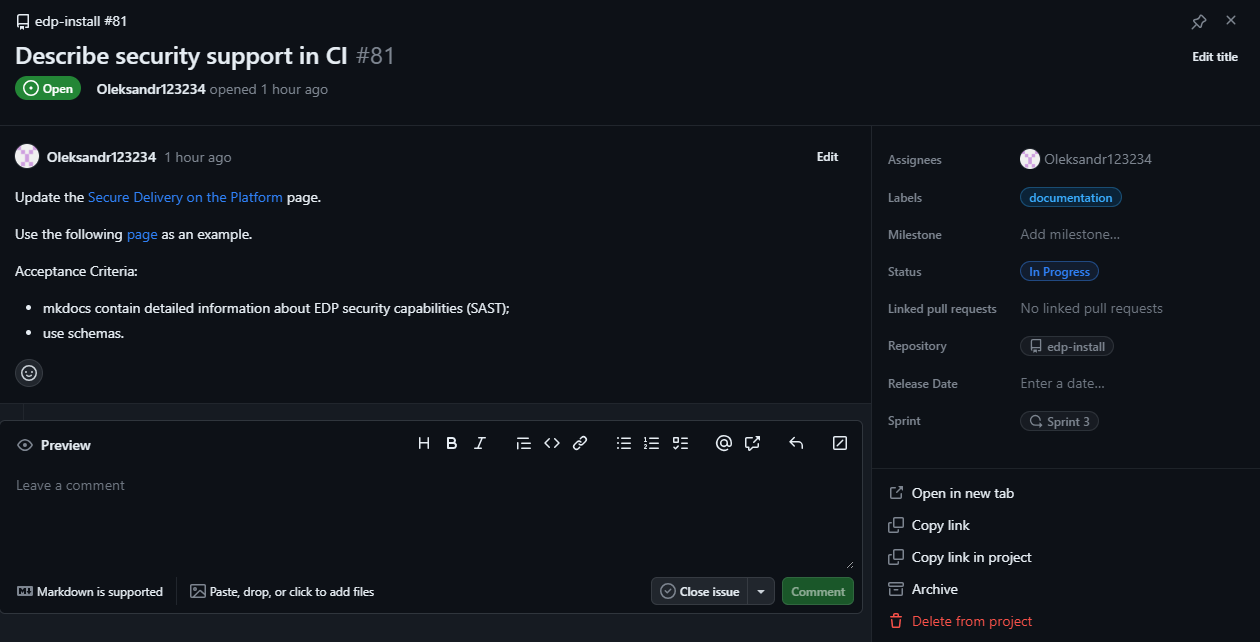Viewport: 1260px width, 642px height.
Task: Open the emoji reaction picker on the issue
Action: (x=28, y=372)
